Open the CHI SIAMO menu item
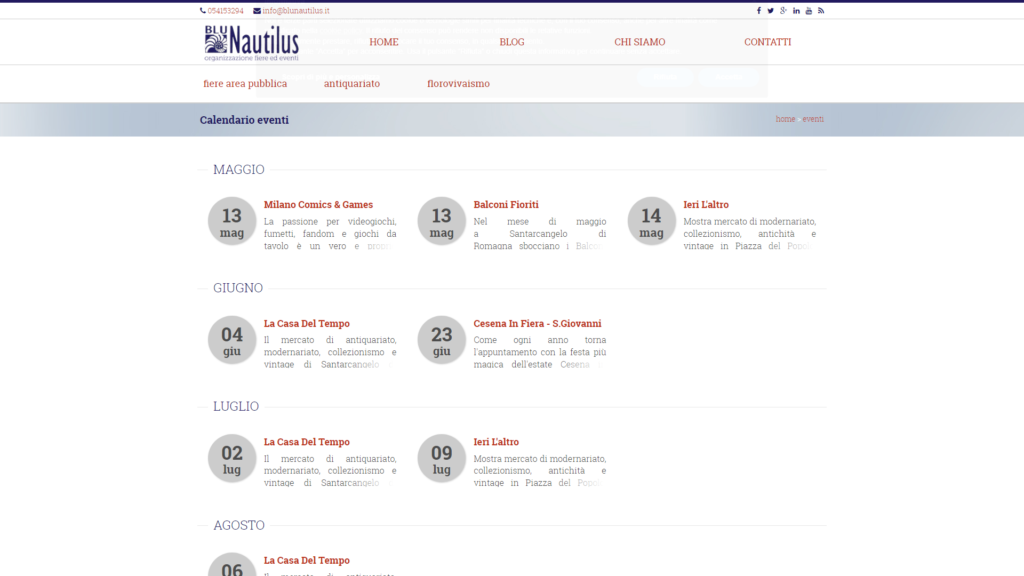 coord(639,42)
